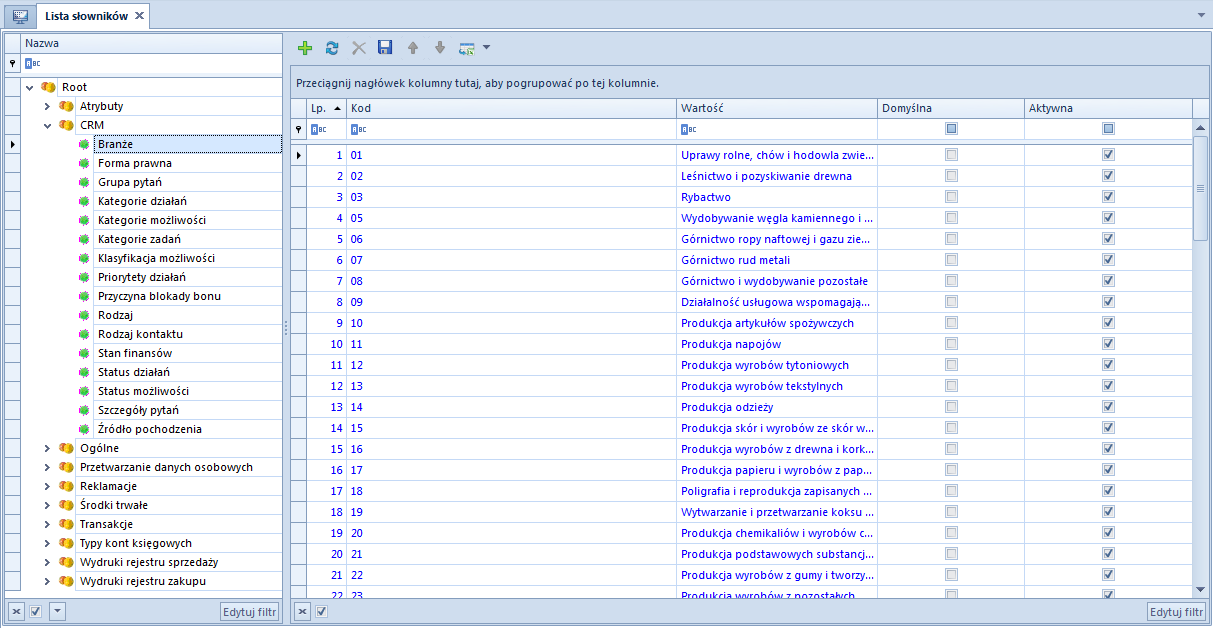Click the Save floppy disk icon
The height and width of the screenshot is (628, 1213).
pos(385,48)
